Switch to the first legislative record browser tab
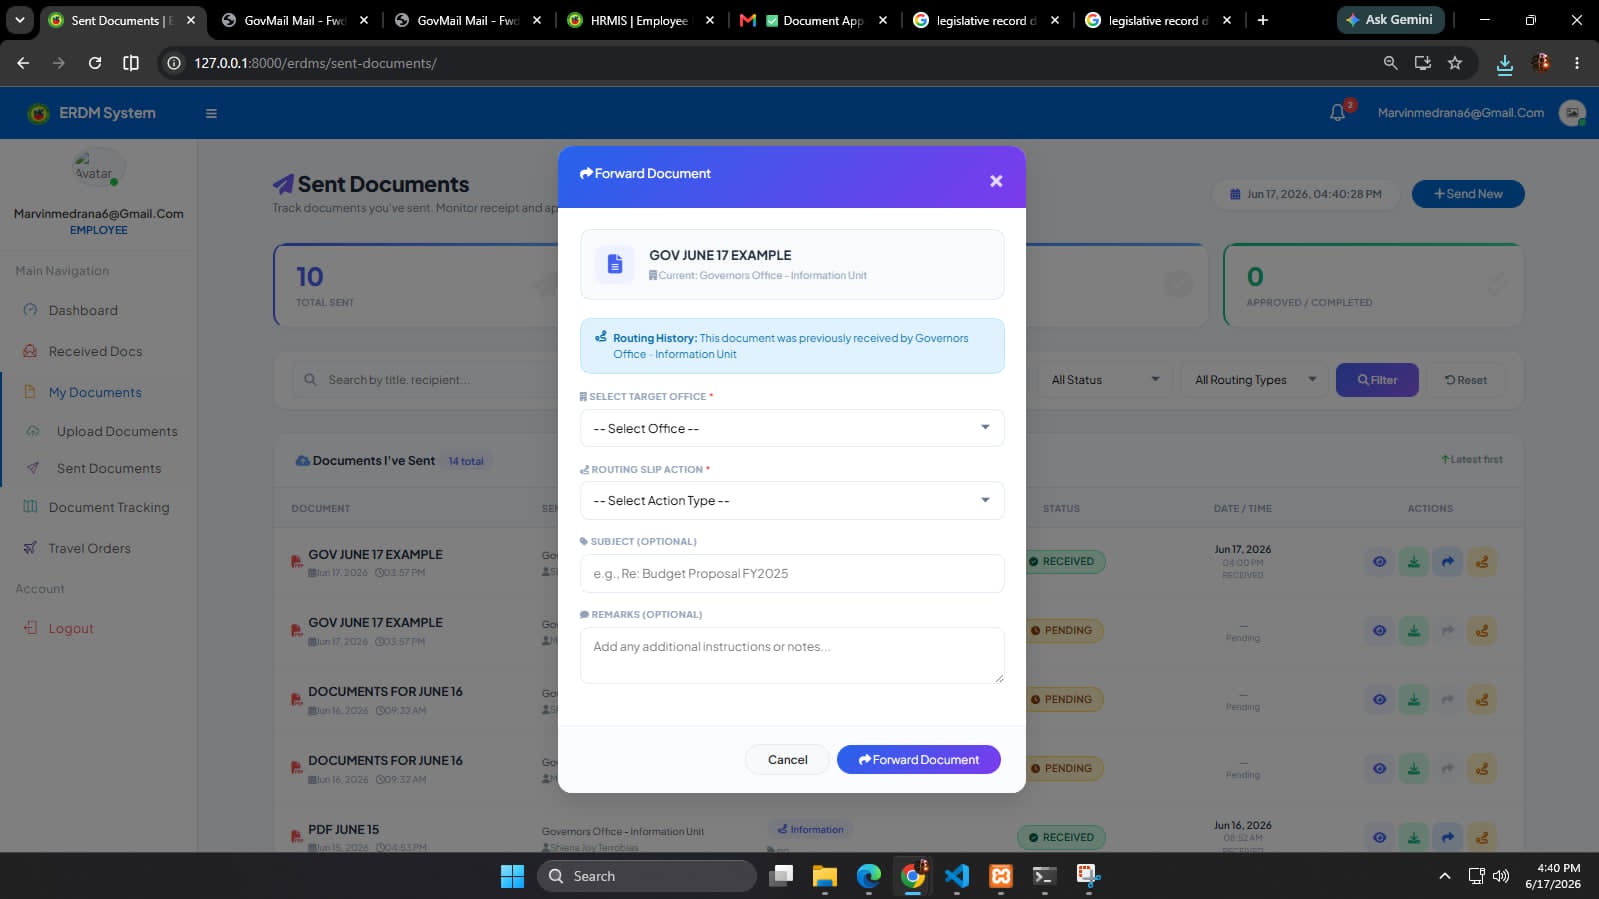1599x899 pixels. (x=986, y=20)
